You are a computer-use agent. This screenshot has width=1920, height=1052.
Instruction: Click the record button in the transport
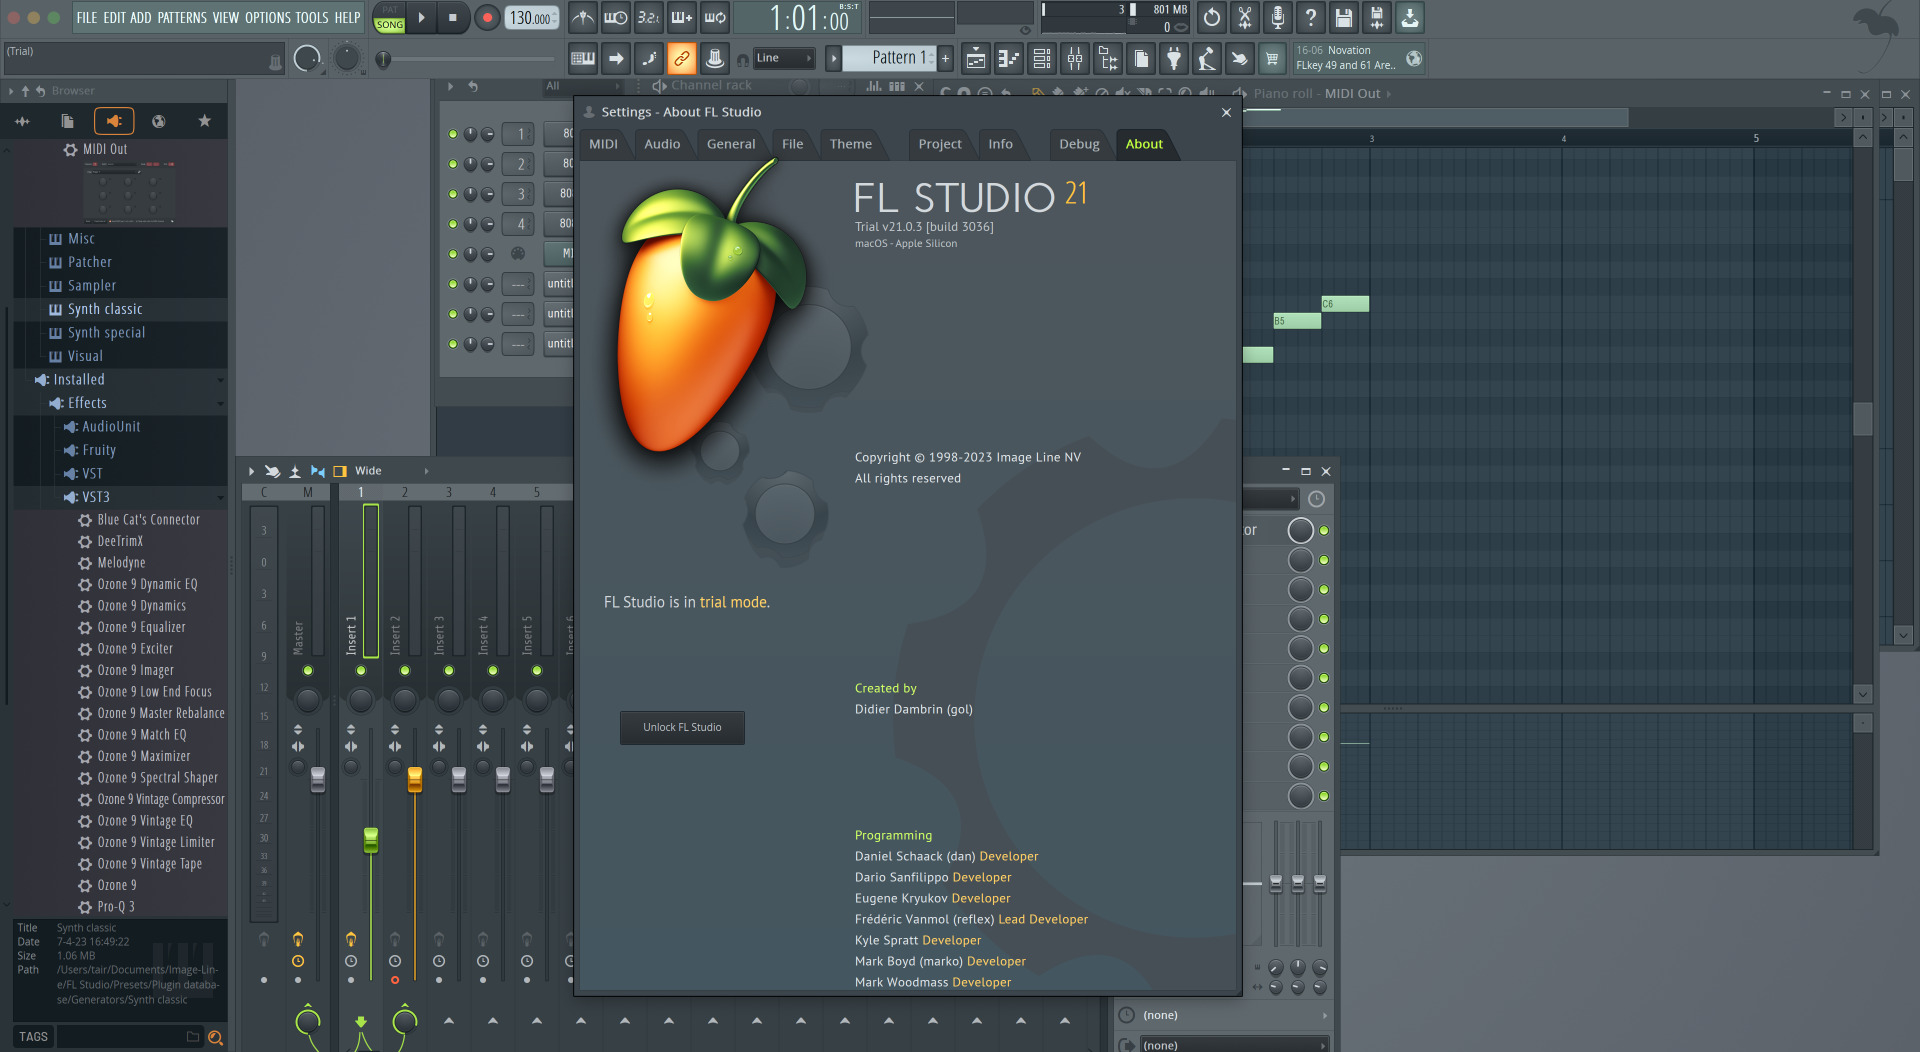(x=487, y=17)
